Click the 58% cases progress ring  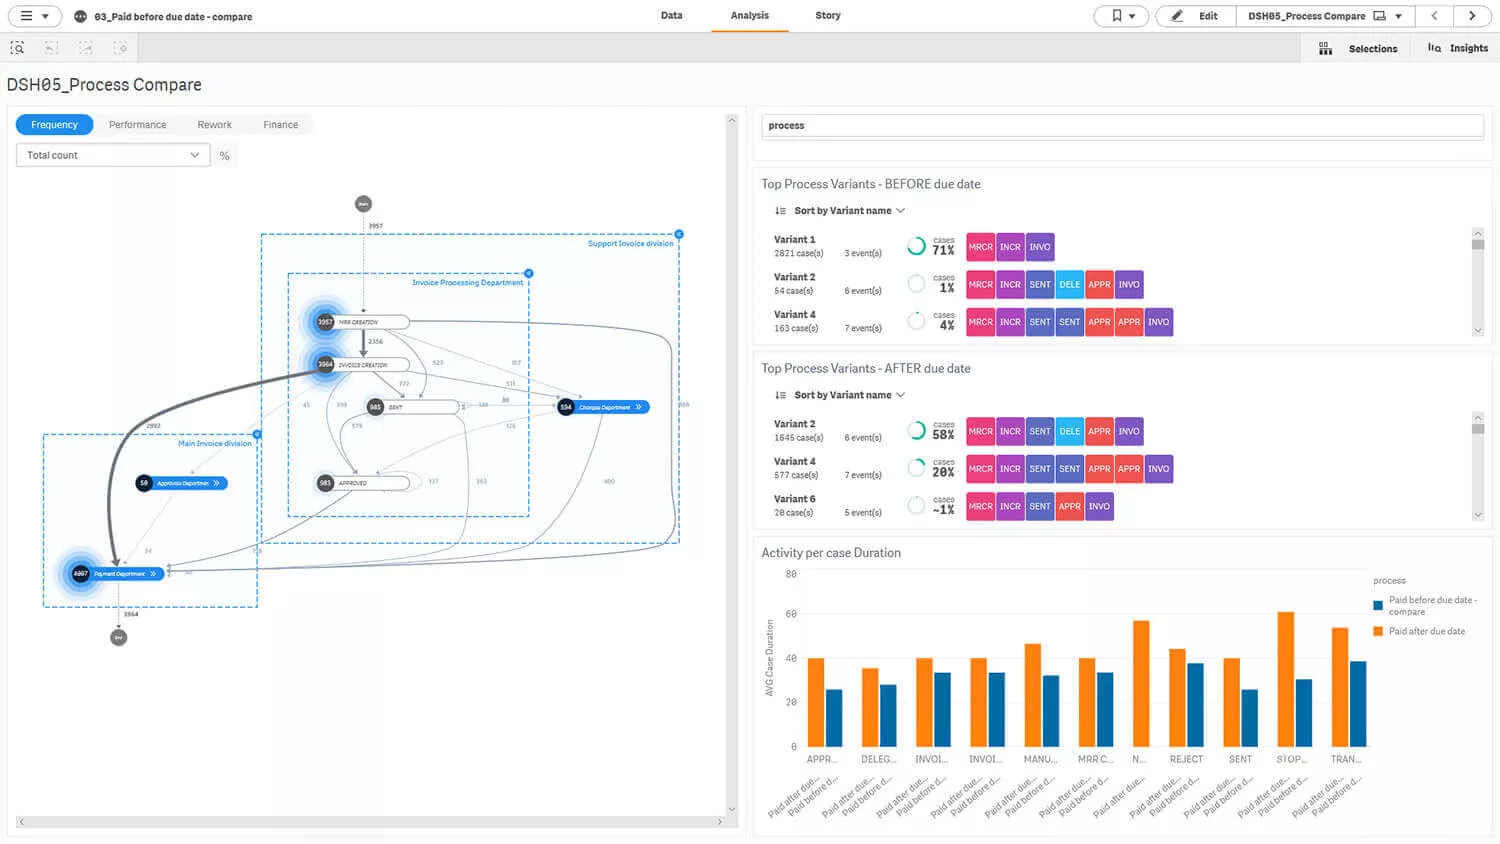(916, 431)
